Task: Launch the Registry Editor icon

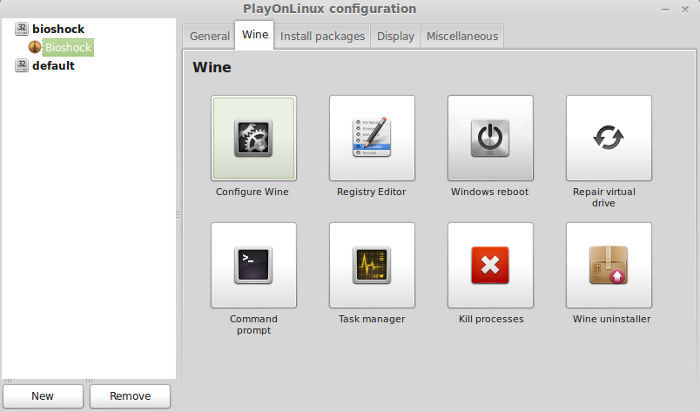Action: [x=372, y=138]
